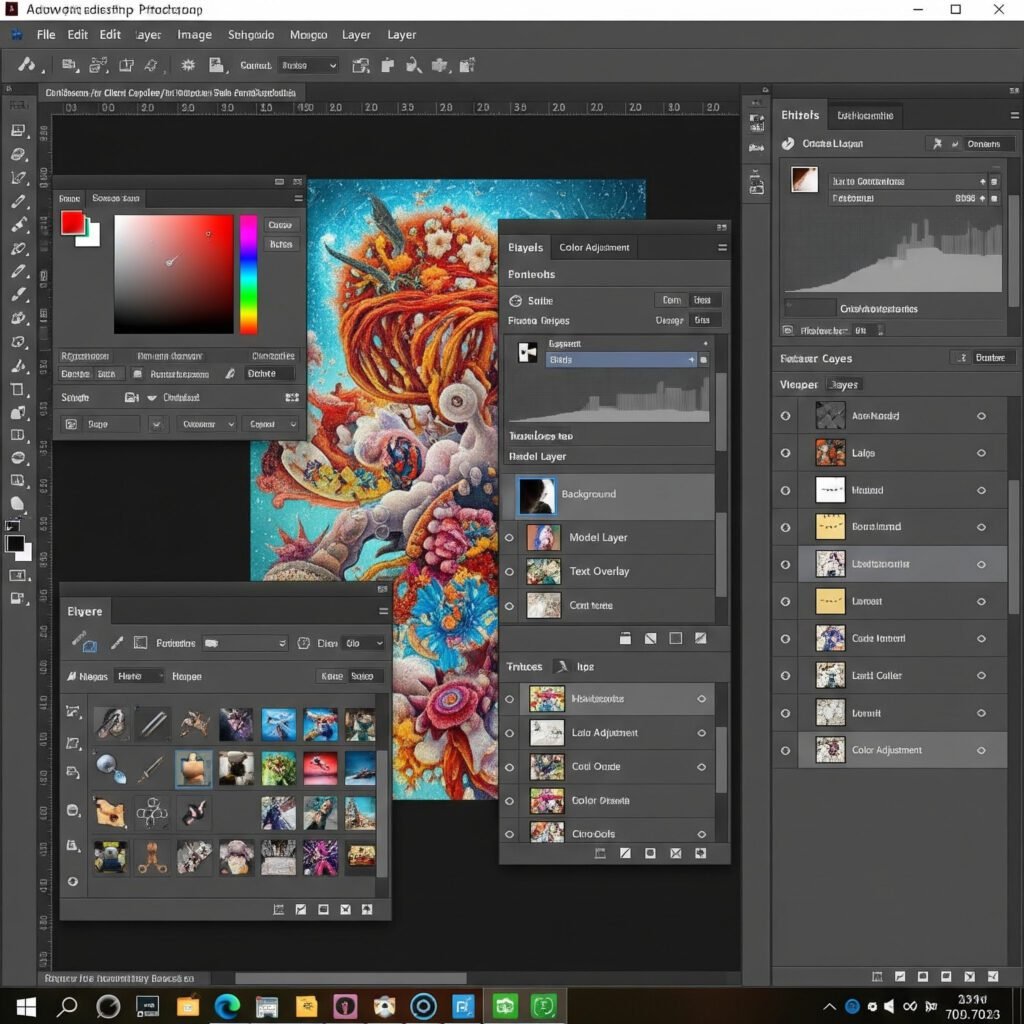Click the magnifier search icon in Windows taskbar
The height and width of the screenshot is (1024, 1024).
[x=67, y=1005]
